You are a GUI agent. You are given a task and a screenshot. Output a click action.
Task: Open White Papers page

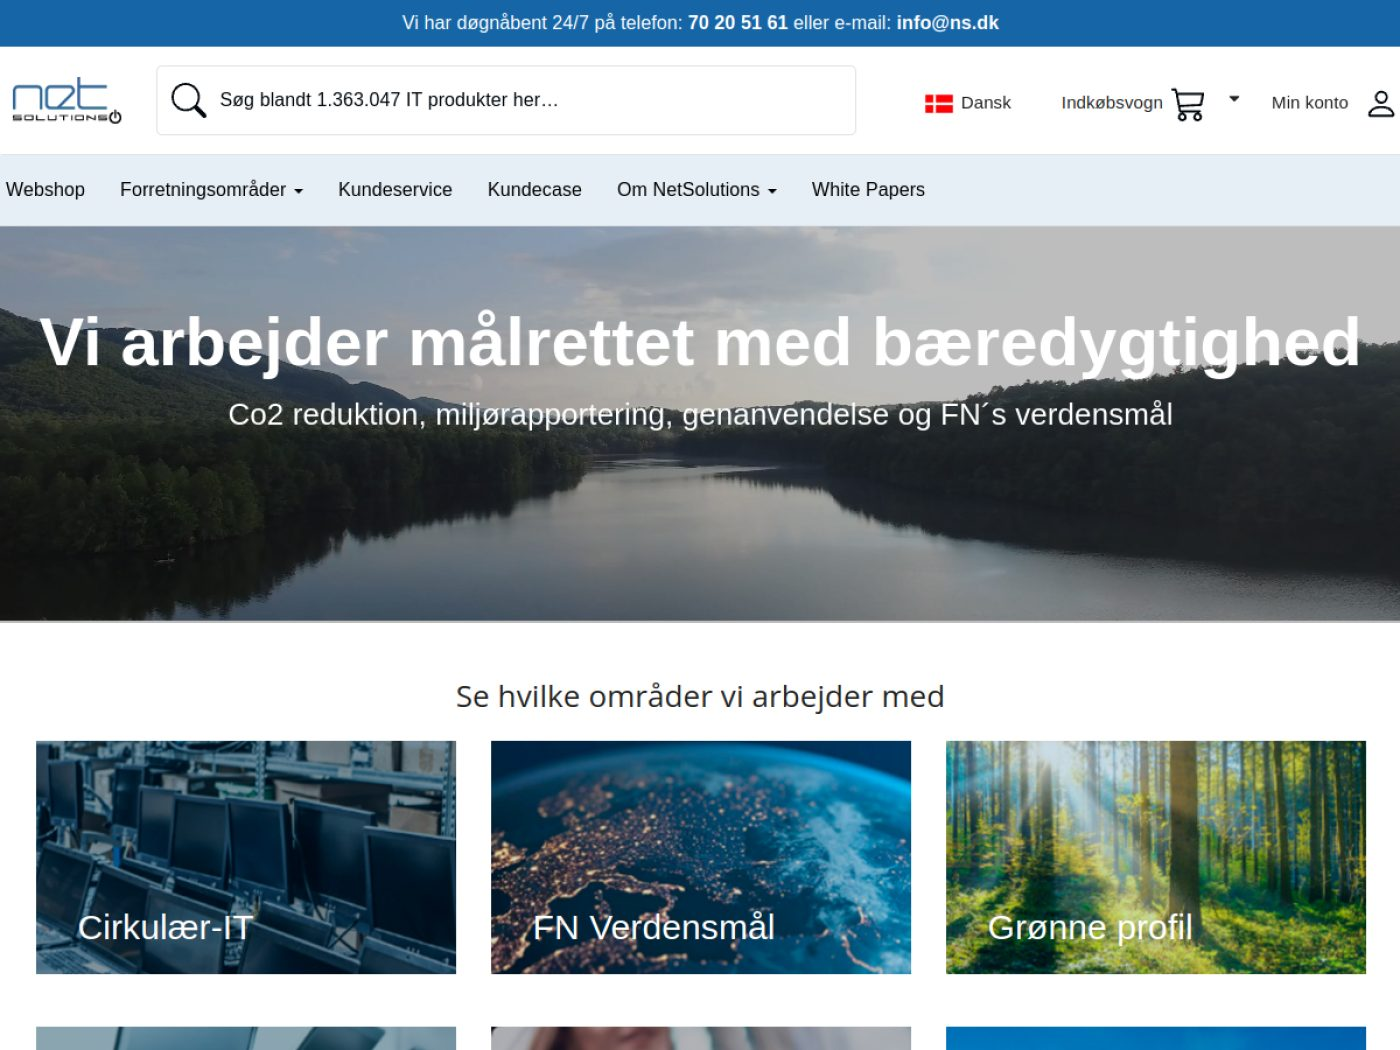click(x=868, y=190)
